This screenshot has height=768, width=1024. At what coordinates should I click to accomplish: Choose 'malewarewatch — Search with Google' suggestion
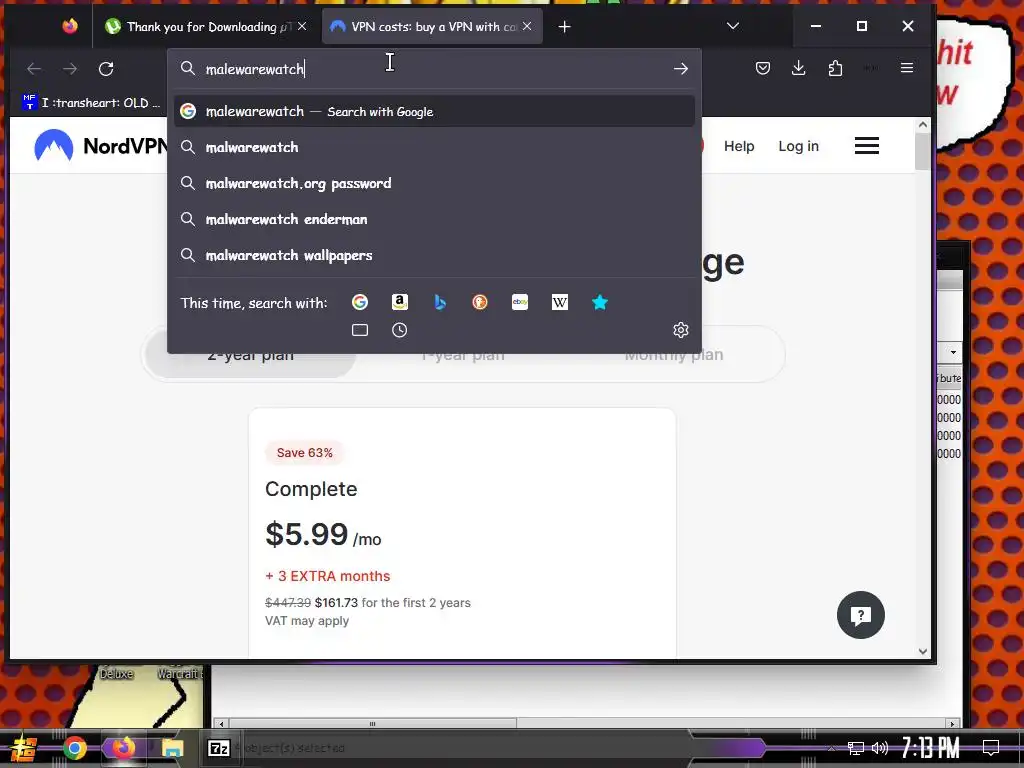coord(434,112)
